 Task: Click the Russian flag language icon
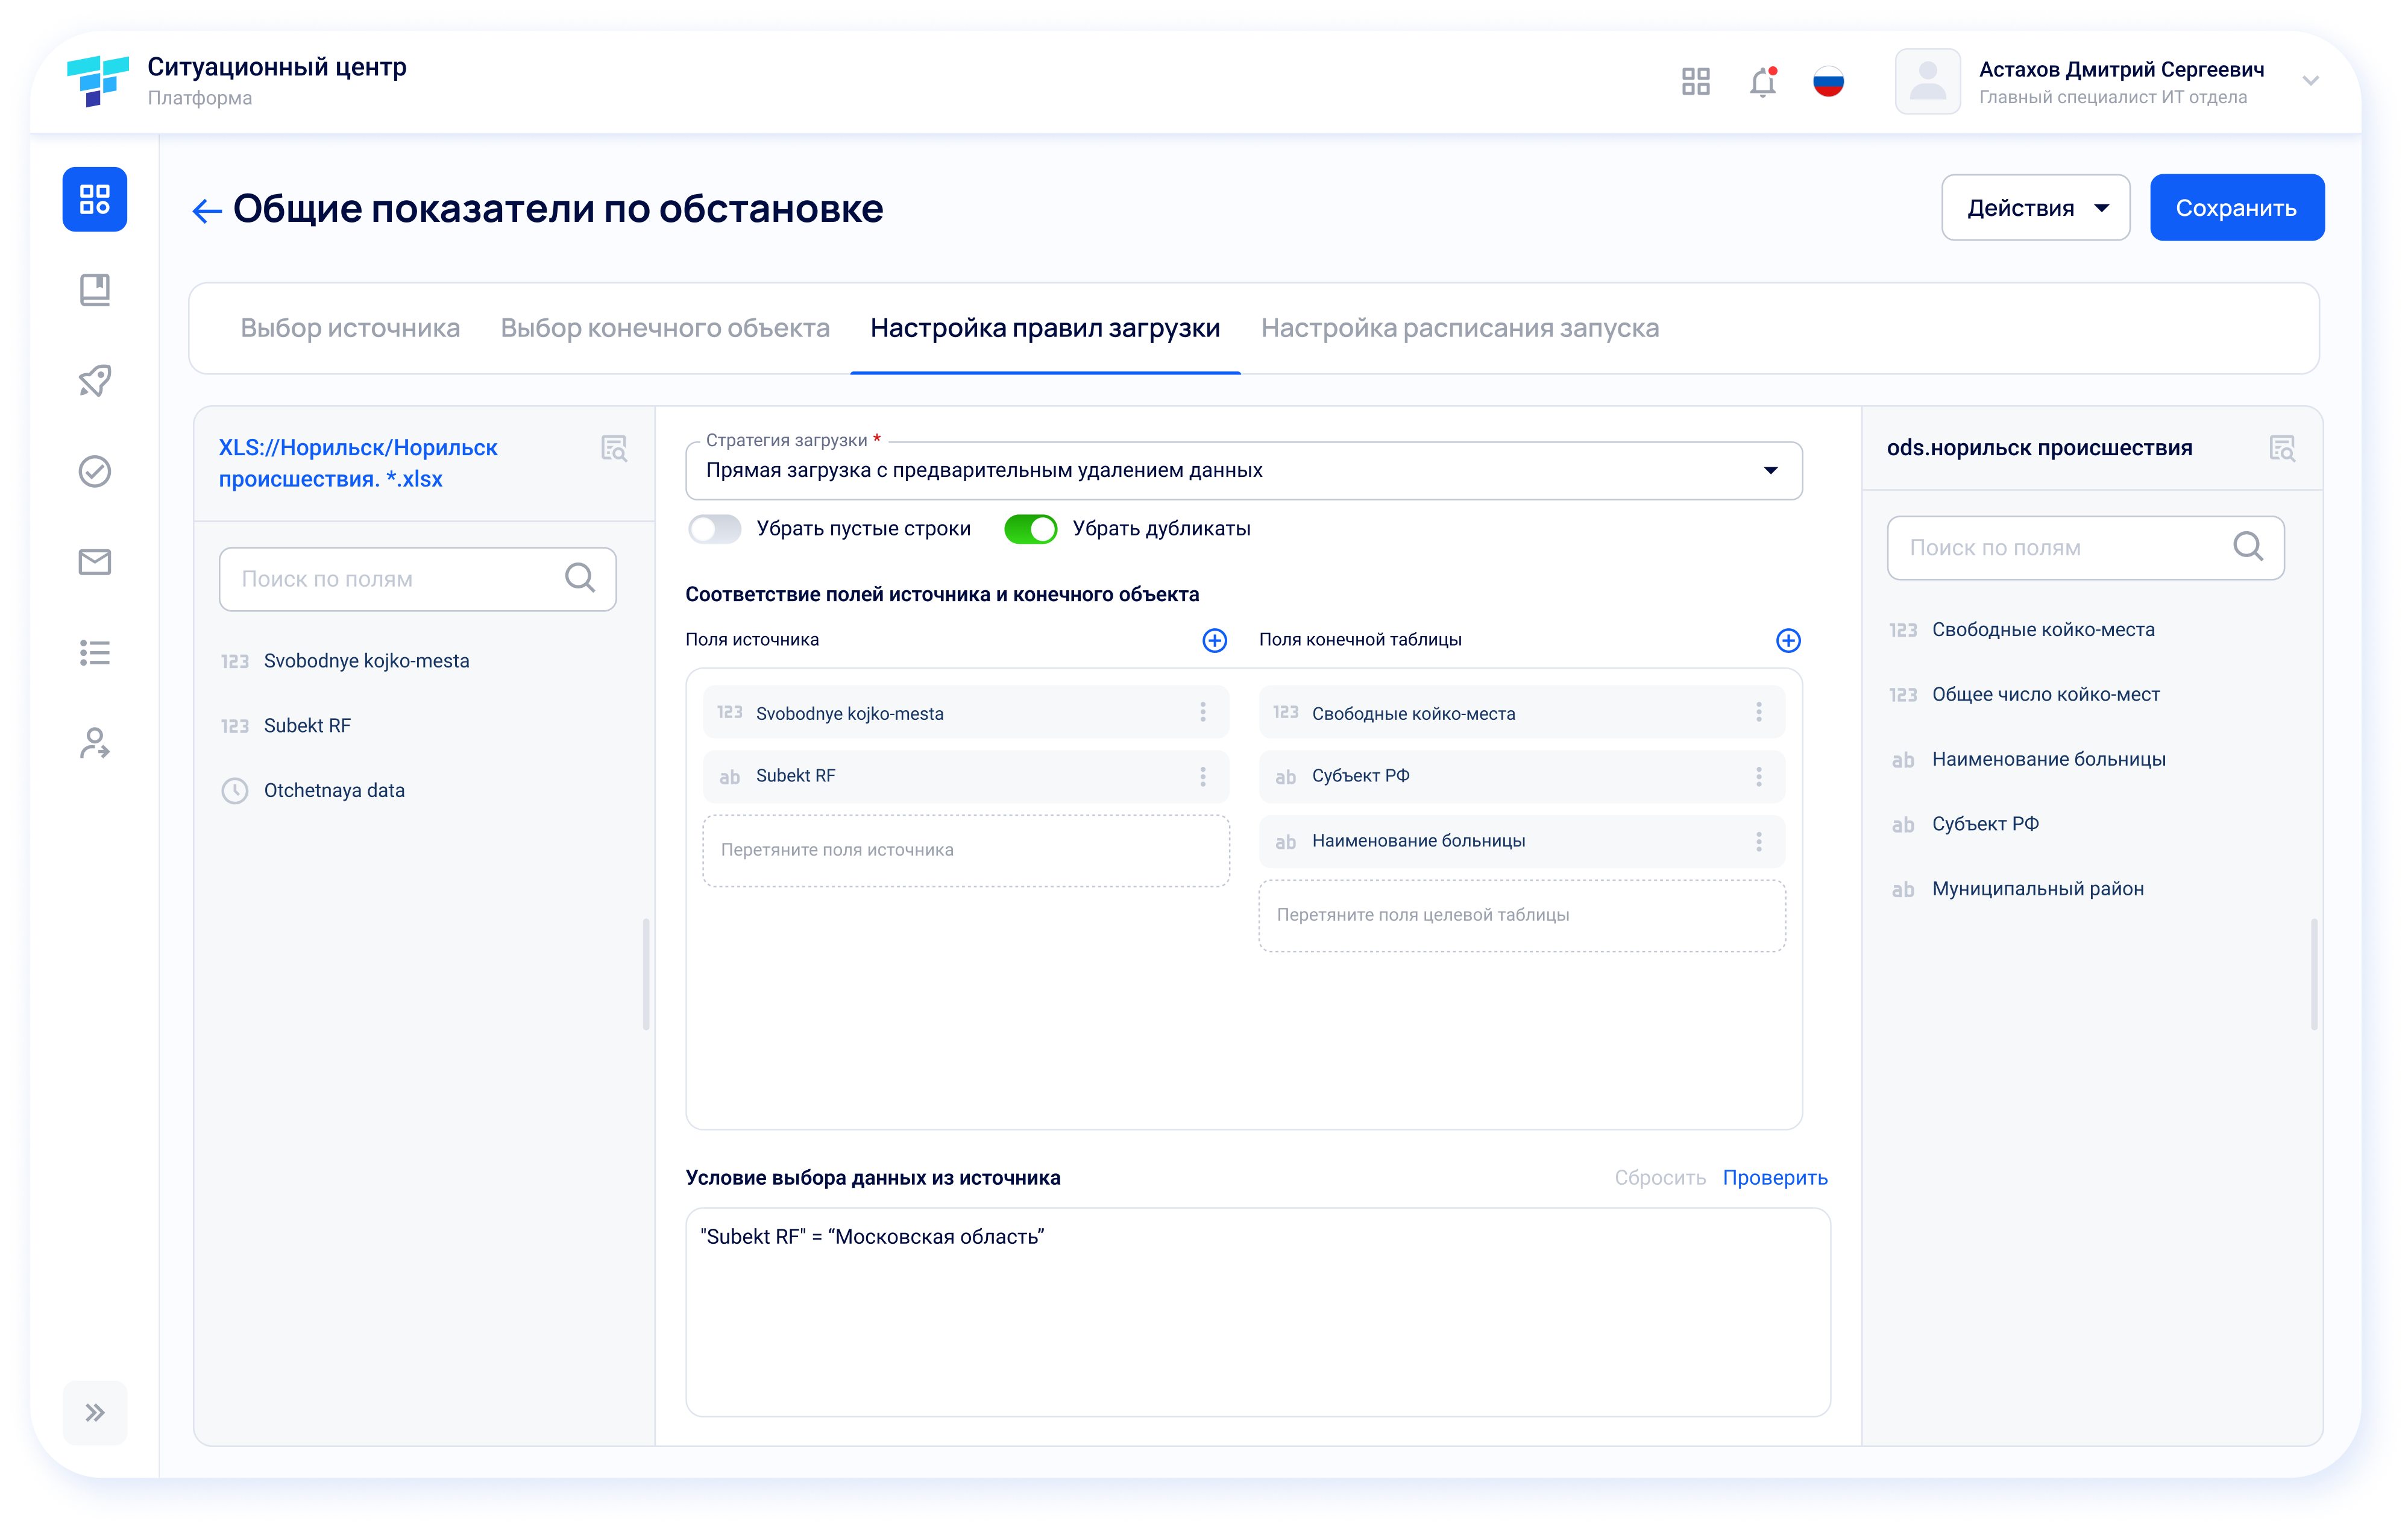[x=1829, y=81]
